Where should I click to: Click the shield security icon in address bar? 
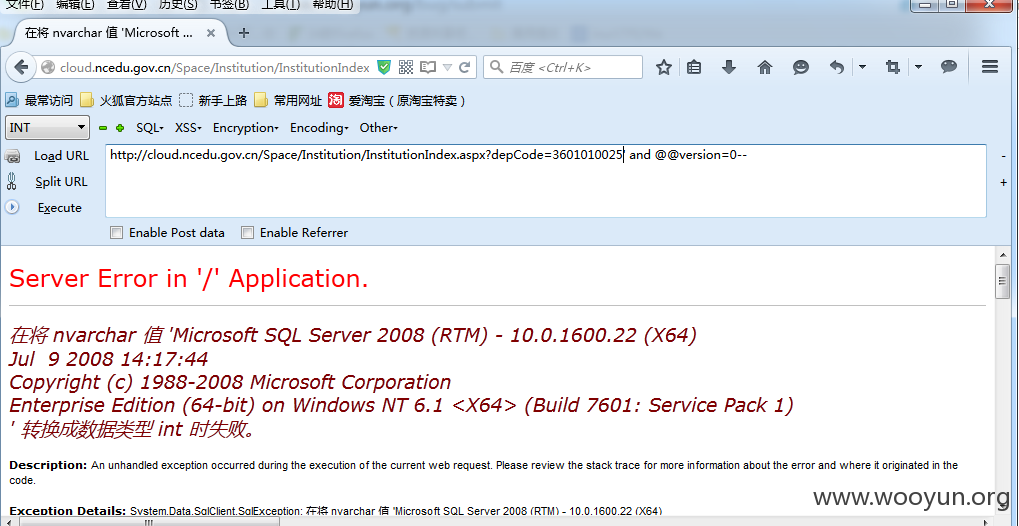(384, 67)
